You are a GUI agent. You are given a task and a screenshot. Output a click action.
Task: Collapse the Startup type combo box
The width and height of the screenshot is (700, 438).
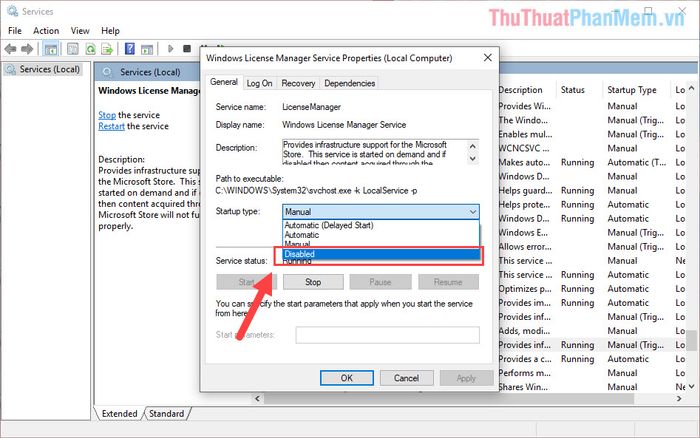[473, 212]
